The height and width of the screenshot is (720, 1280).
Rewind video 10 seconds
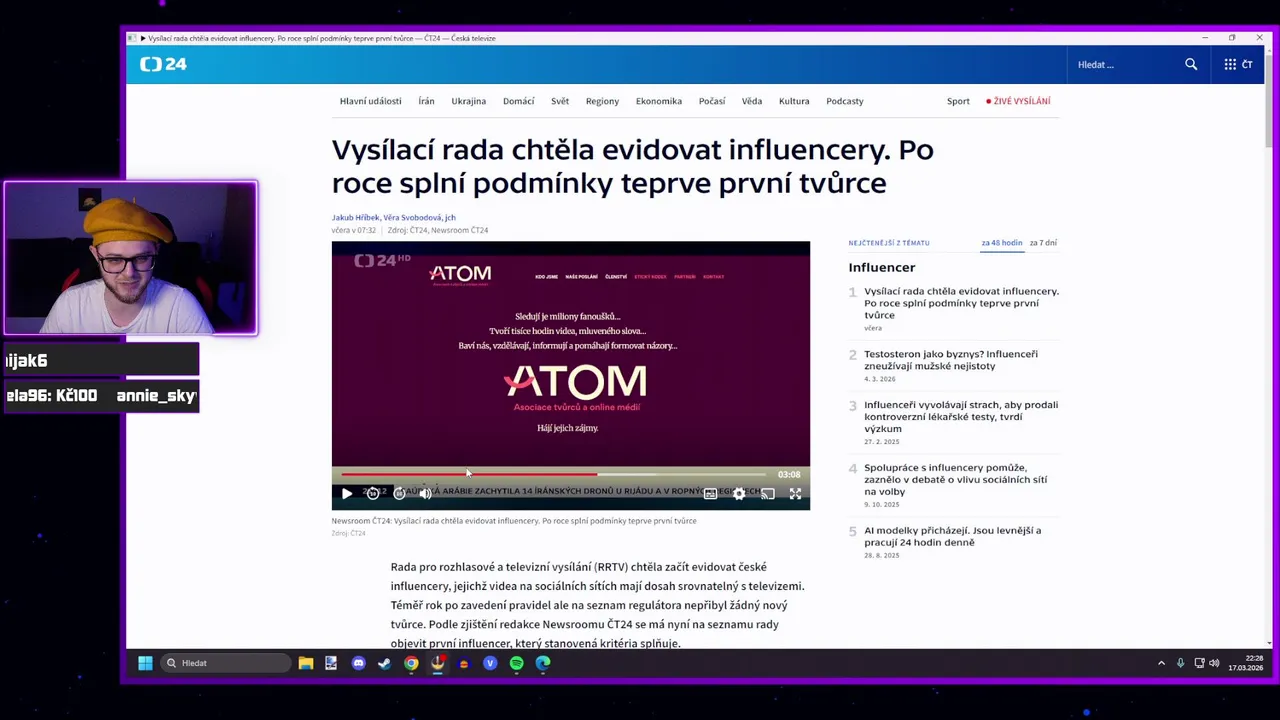pos(373,493)
